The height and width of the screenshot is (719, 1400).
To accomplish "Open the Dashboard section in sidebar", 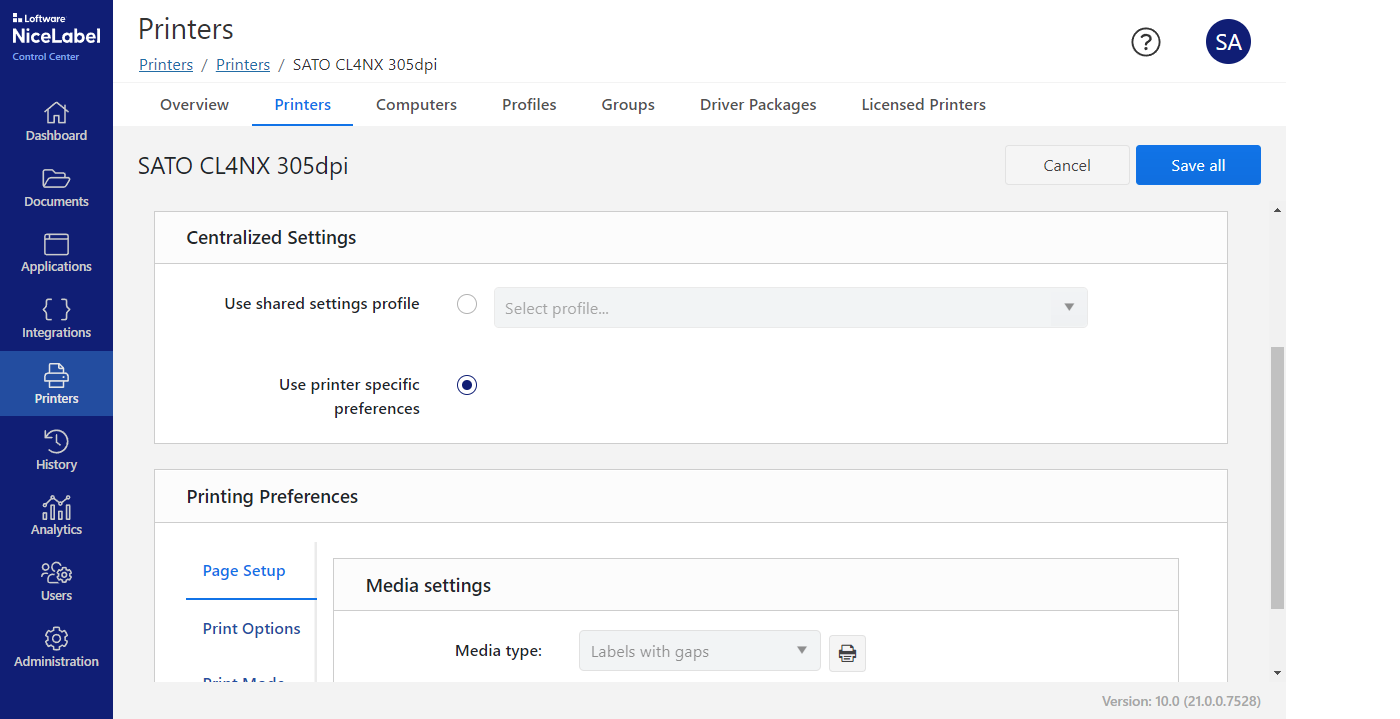I will [56, 121].
